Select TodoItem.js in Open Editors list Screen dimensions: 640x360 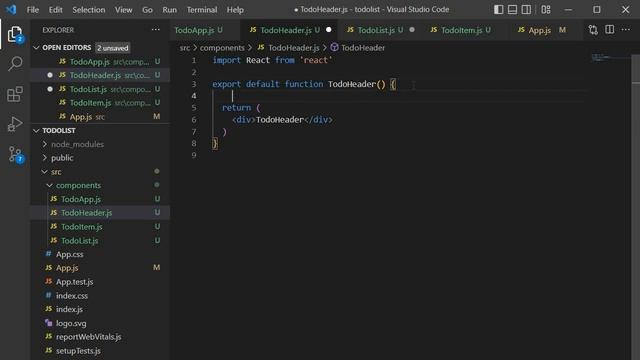point(100,102)
